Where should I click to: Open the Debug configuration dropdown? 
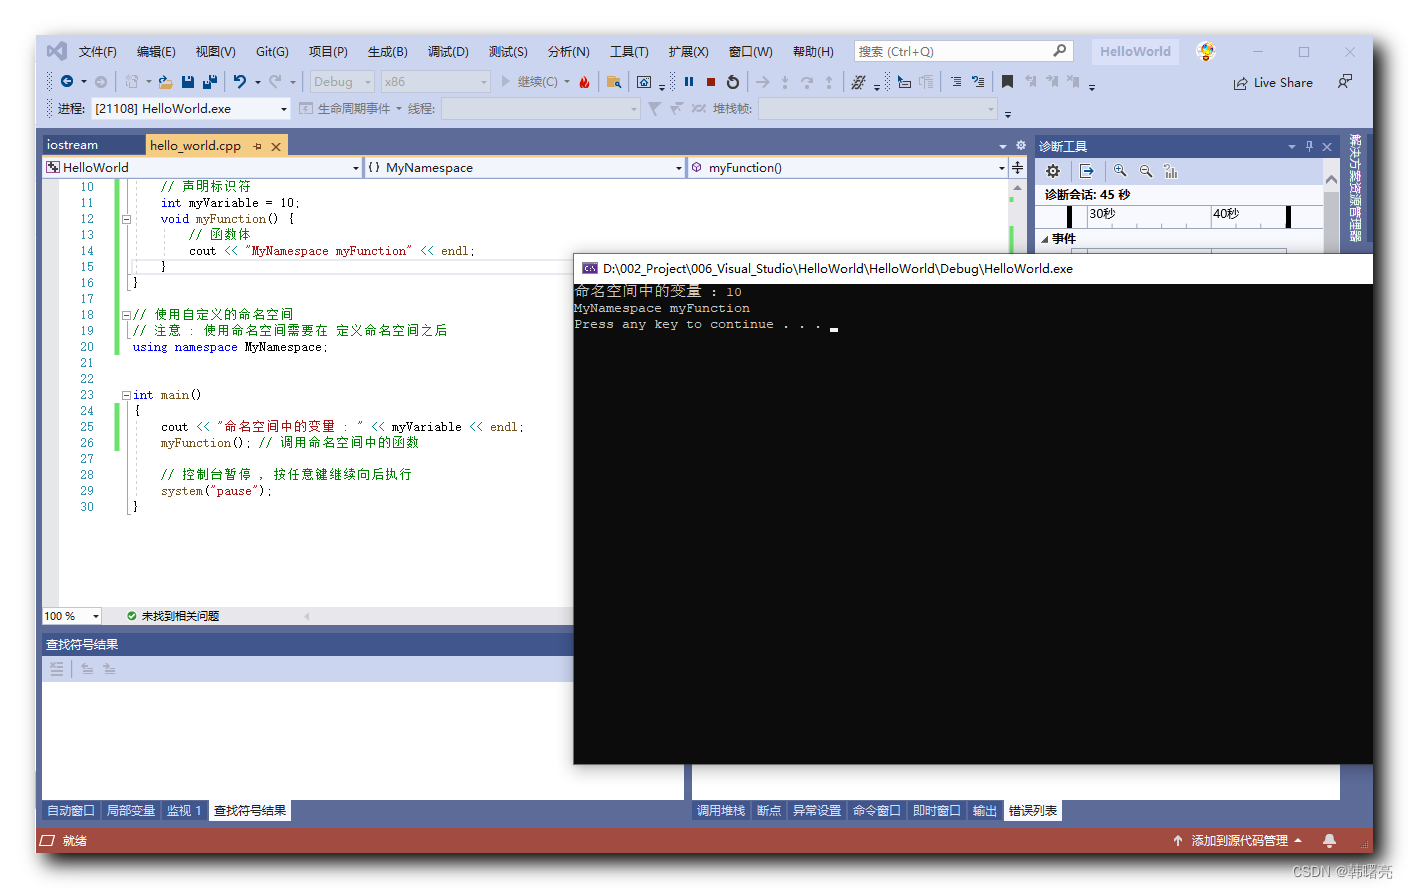(x=342, y=82)
